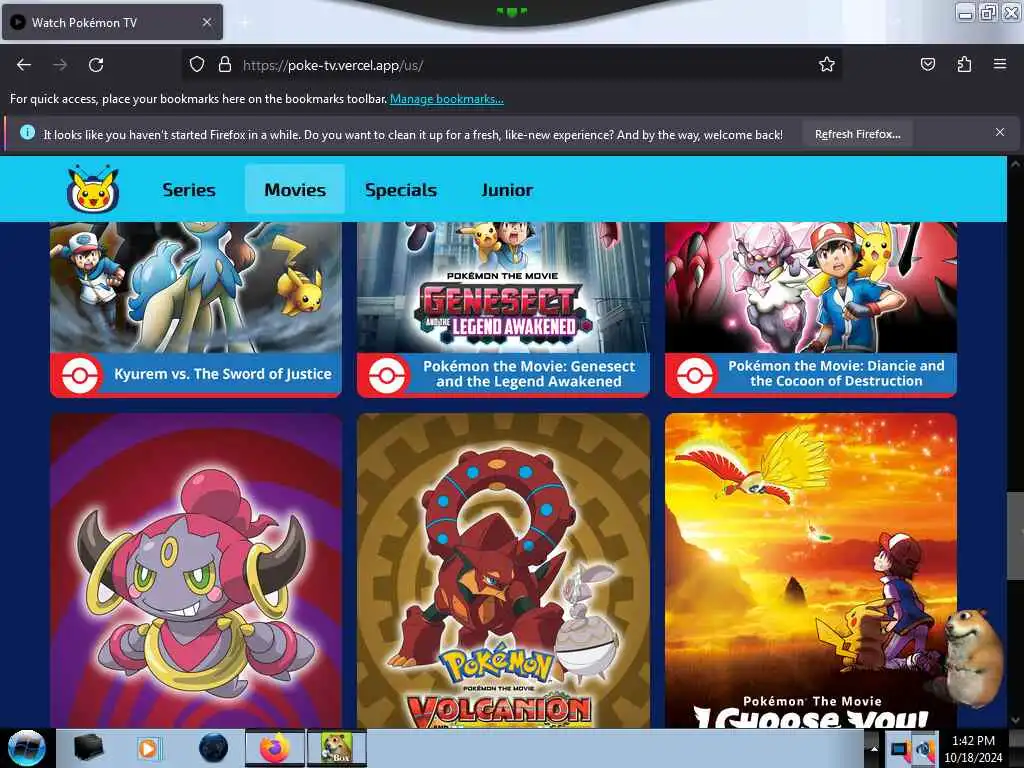Click the page vertical scrollbar thumb
Viewport: 1024px width, 768px height.
coord(1015,536)
